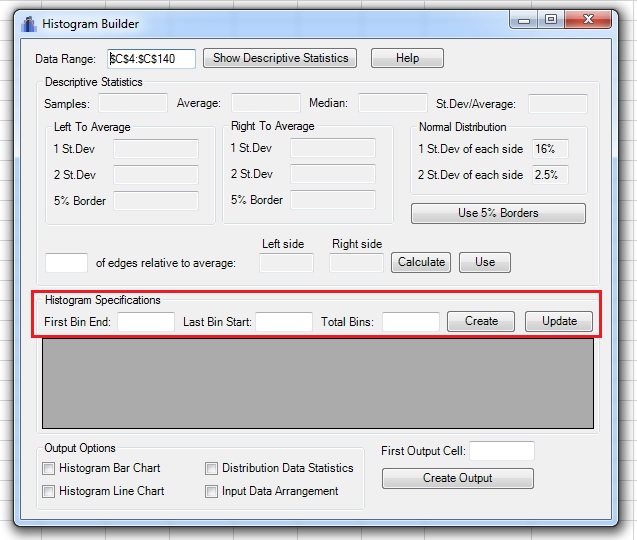Image resolution: width=637 pixels, height=540 pixels.
Task: Click the Average value field
Action: (266, 103)
